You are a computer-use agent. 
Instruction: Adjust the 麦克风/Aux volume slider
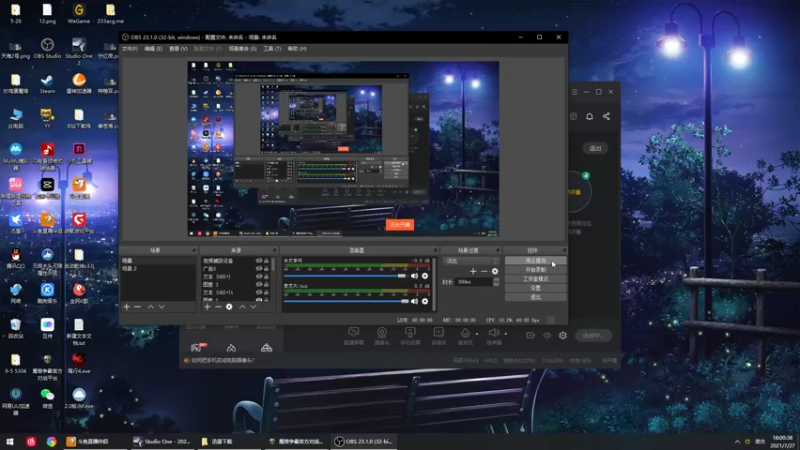coord(346,301)
